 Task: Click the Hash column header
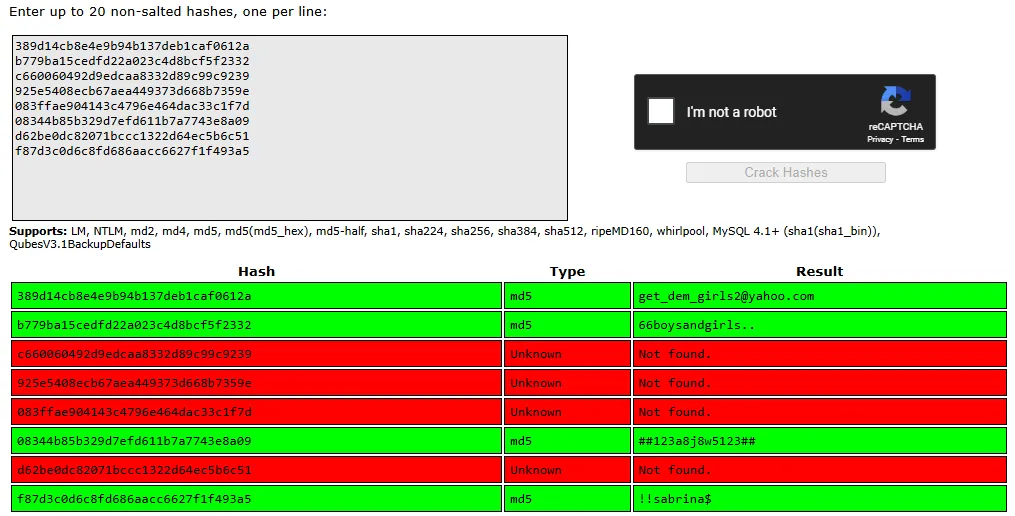tap(256, 271)
